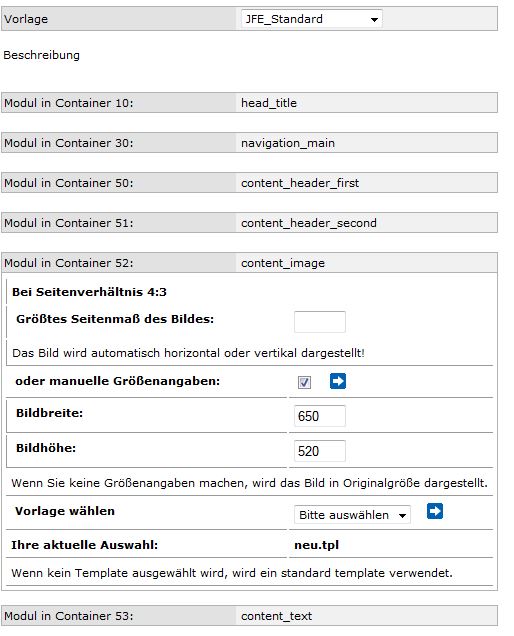
Task: Click the content_header_second module name
Action: click(x=309, y=223)
